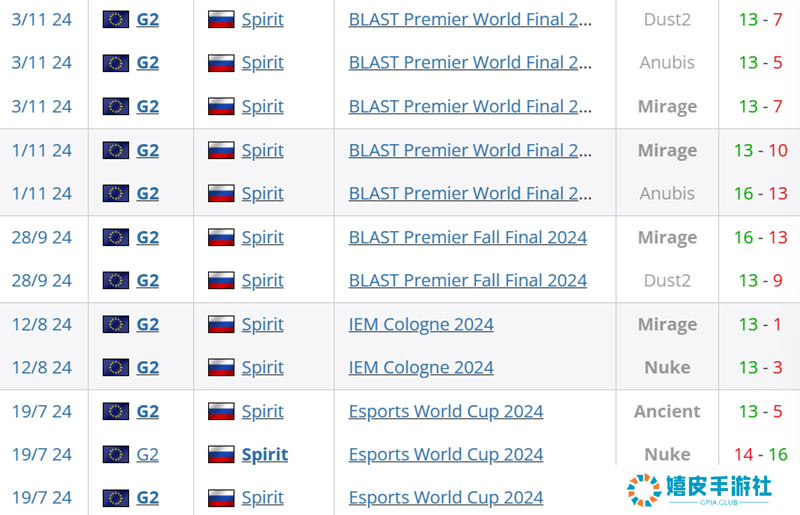Click the Russian flag in the Anubis 13-5 row

click(221, 62)
